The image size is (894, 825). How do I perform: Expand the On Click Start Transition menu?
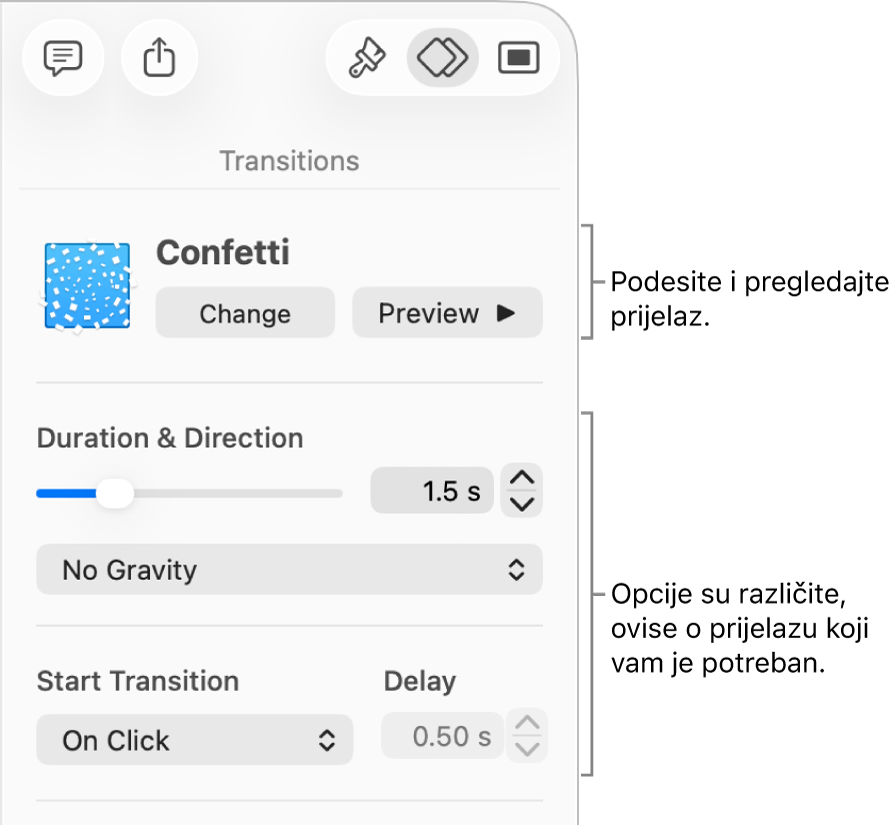coord(194,740)
